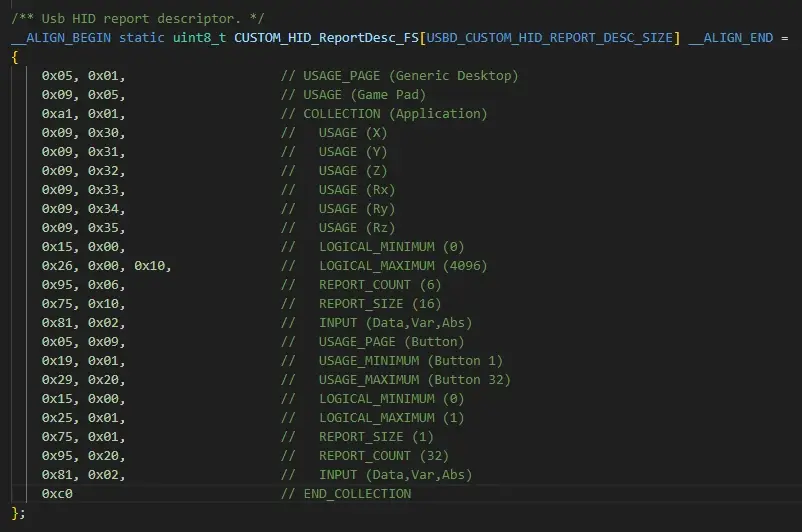Click the 0xa1 hex value
The height and width of the screenshot is (532, 802).
pos(57,114)
